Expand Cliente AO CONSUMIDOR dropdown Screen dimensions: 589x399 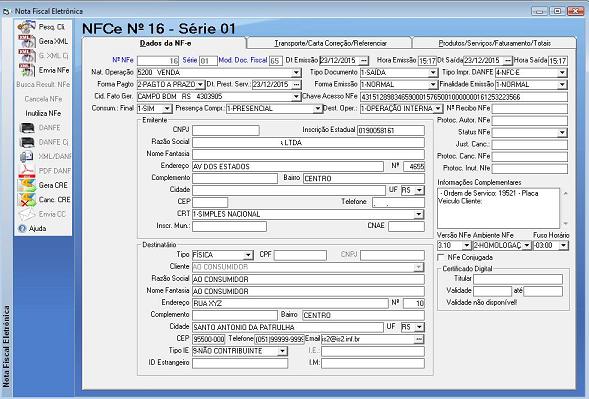(418, 267)
